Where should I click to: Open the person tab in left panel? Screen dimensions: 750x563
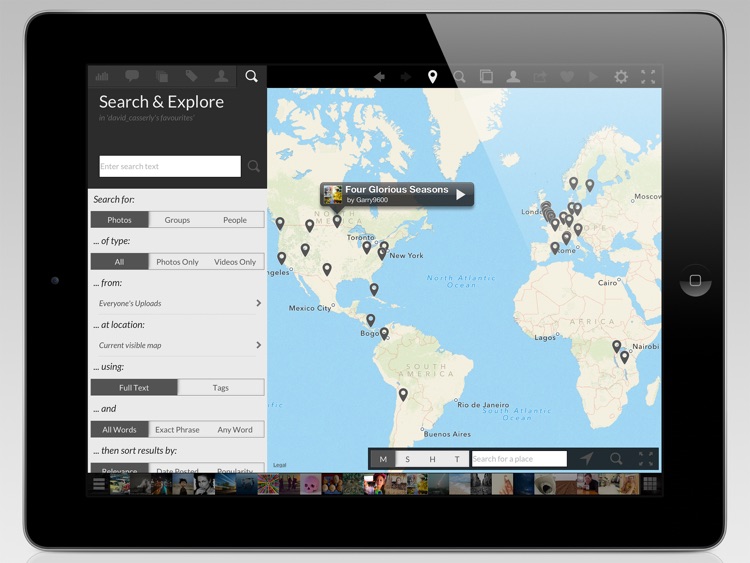point(221,76)
